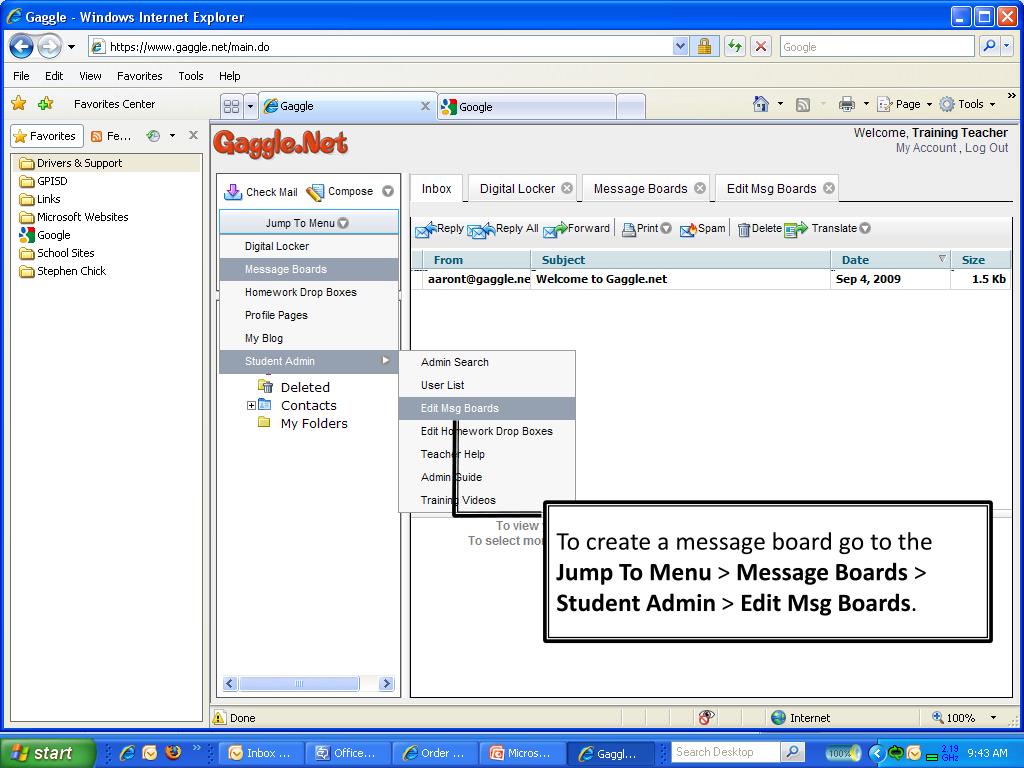Viewport: 1024px width, 768px height.
Task: Open the Favorites menu in menu bar
Action: [x=140, y=76]
